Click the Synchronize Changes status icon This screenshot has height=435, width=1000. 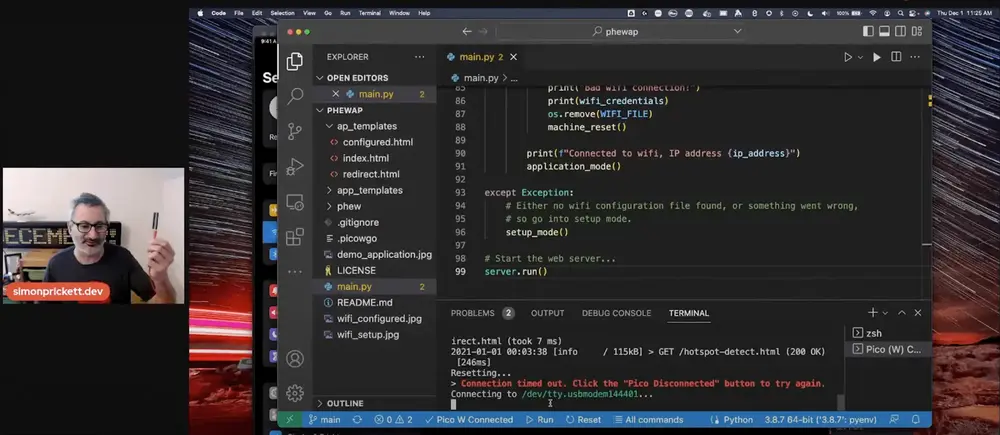point(357,420)
